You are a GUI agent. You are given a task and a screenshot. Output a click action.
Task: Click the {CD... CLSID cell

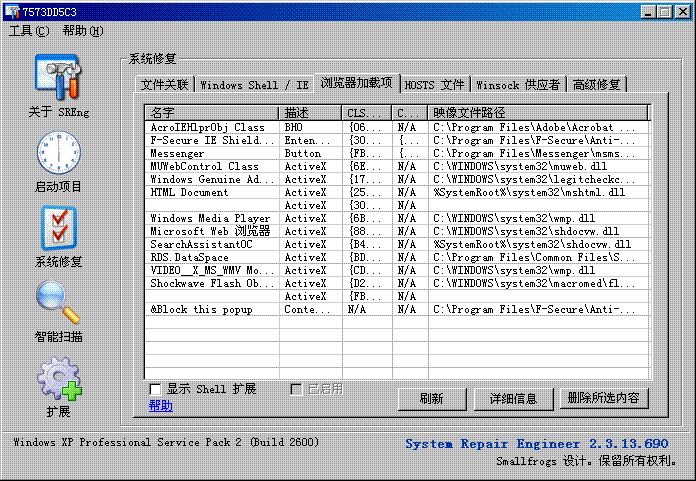pyautogui.click(x=365, y=270)
